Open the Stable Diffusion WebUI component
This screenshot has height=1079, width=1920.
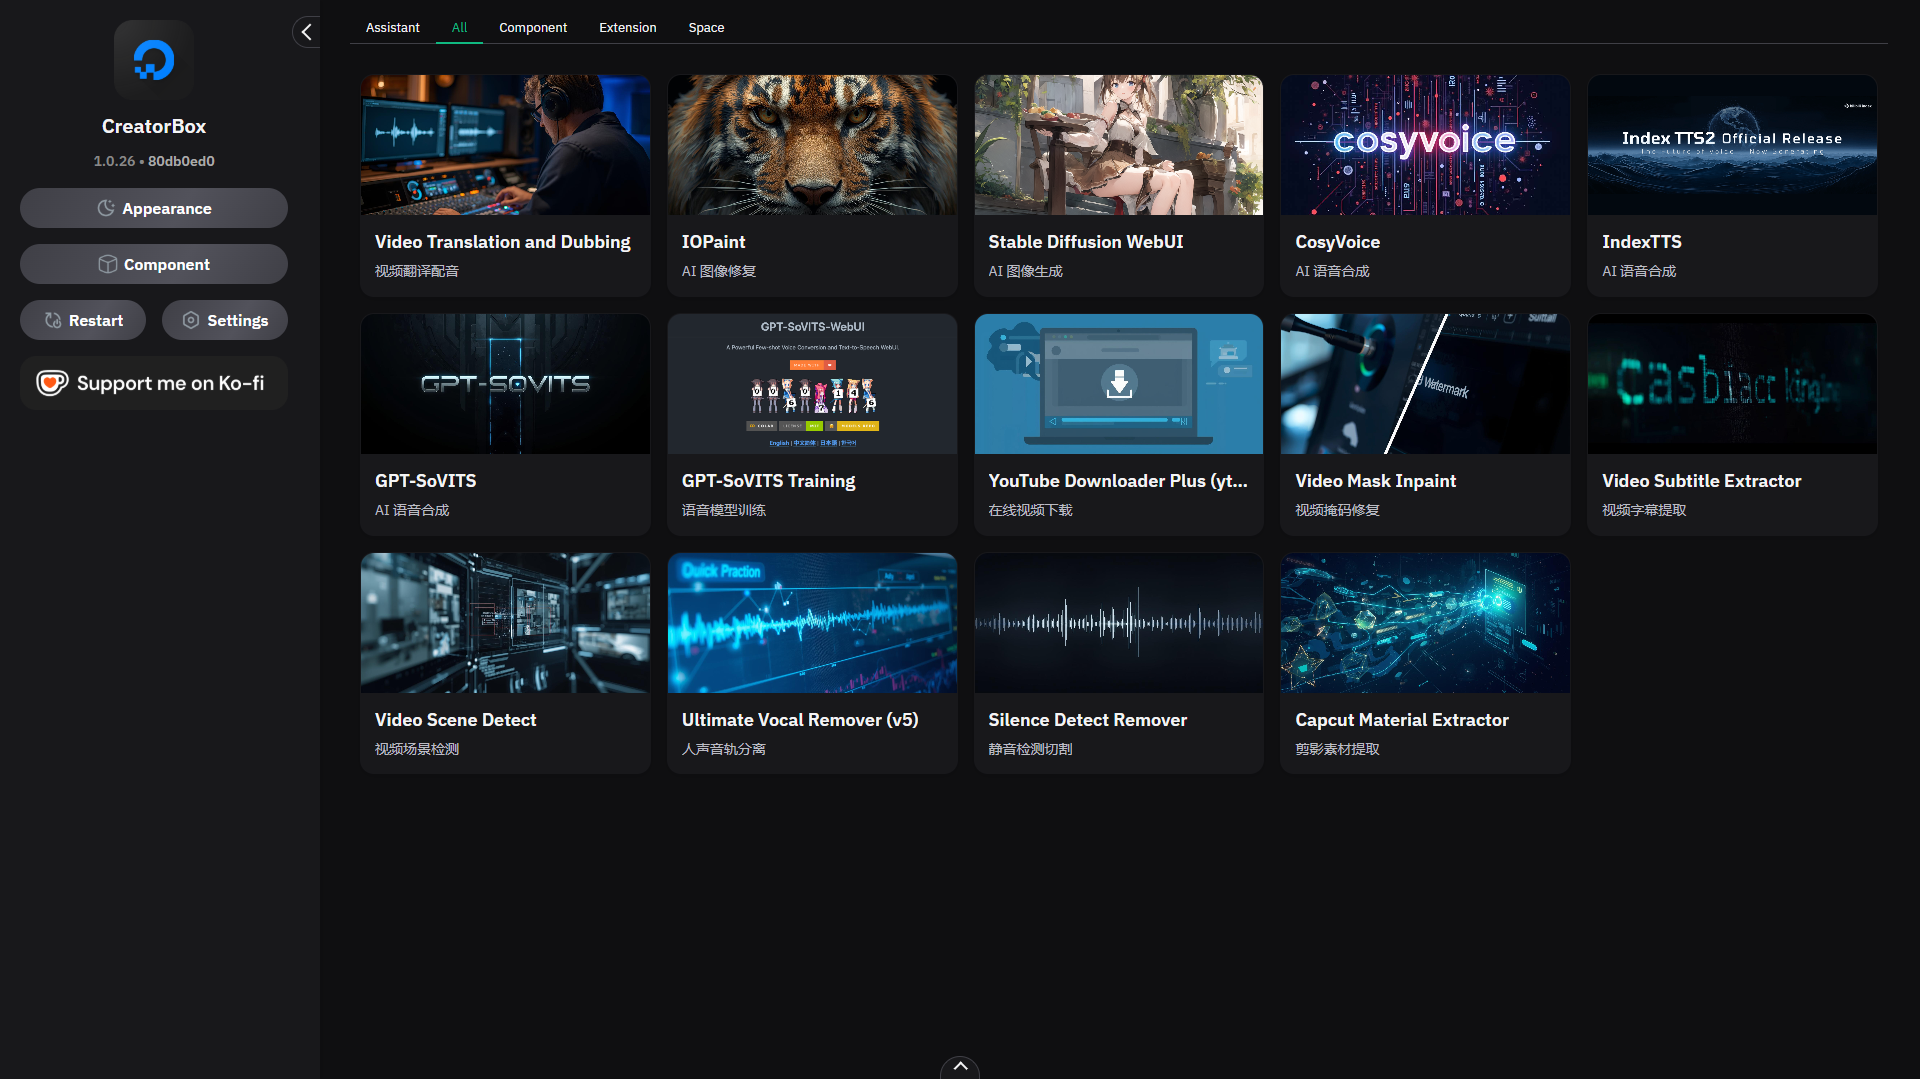[x=1118, y=185]
